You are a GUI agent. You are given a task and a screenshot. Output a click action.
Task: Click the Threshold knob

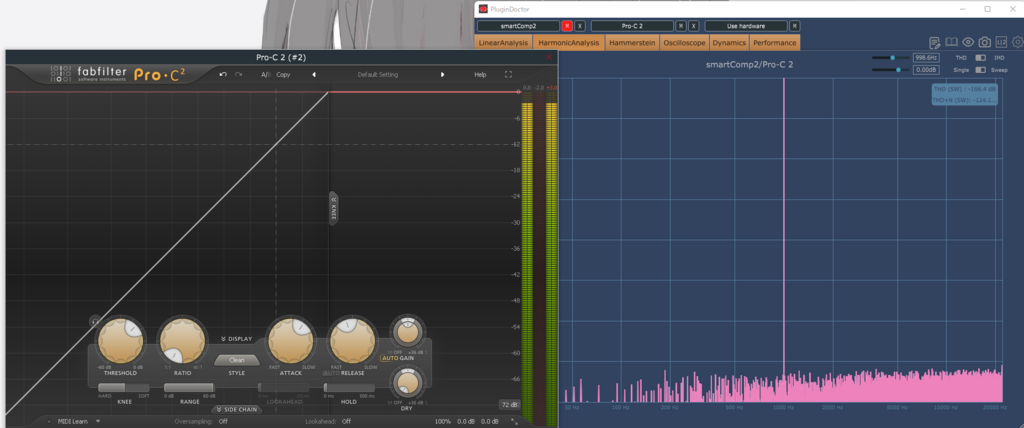pos(121,341)
